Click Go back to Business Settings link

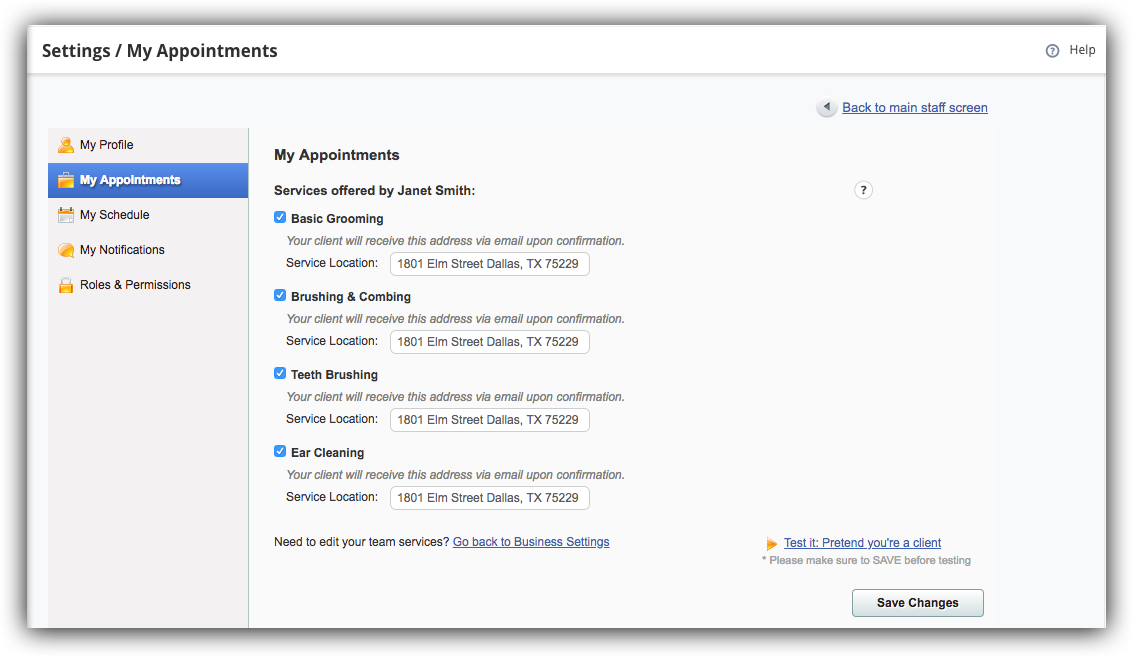pos(531,542)
